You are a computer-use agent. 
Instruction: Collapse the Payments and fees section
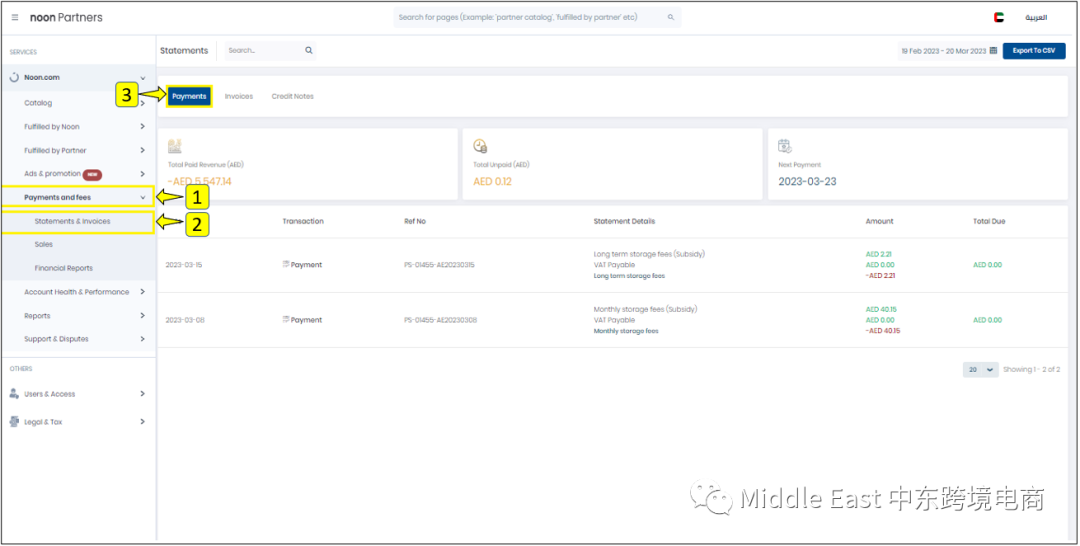coord(143,198)
